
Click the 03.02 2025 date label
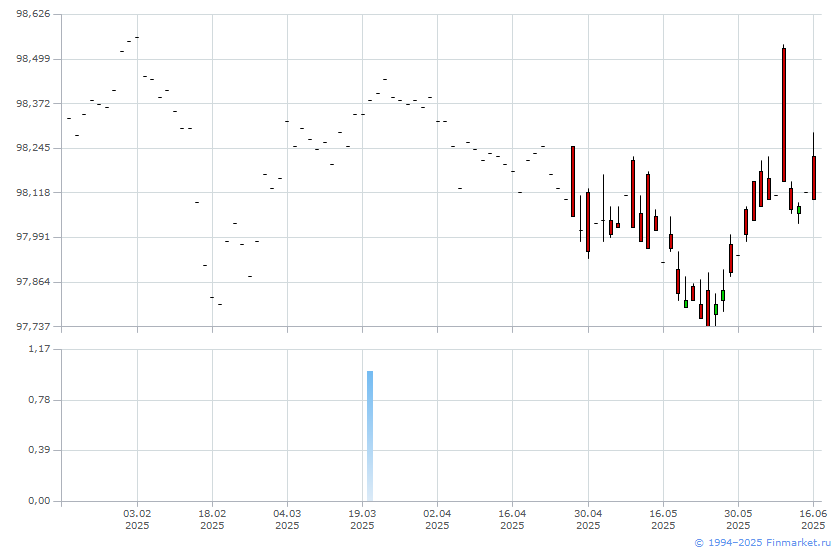137,519
